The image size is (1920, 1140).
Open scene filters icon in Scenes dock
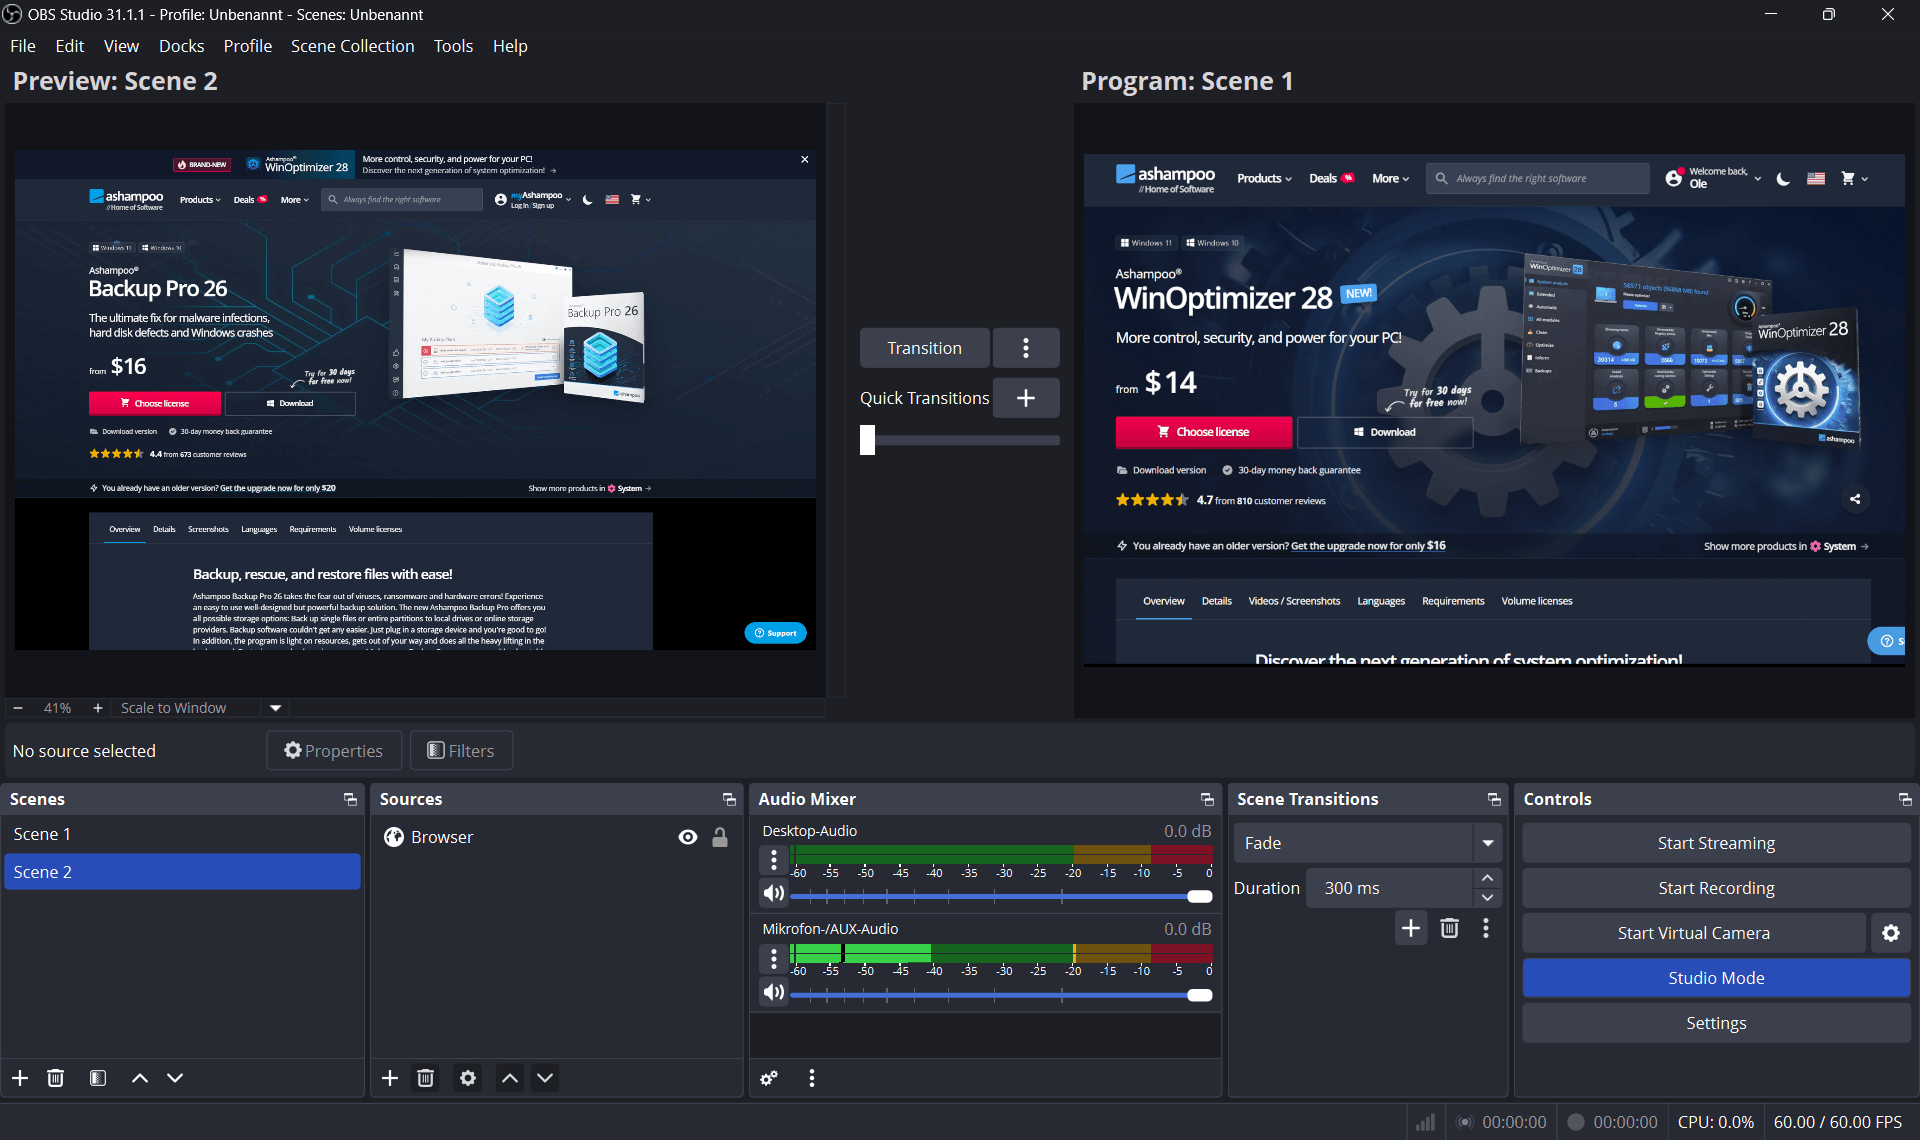point(98,1078)
